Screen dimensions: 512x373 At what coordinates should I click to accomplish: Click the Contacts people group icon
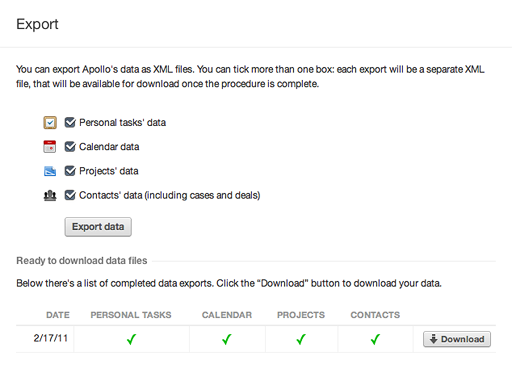tap(50, 195)
